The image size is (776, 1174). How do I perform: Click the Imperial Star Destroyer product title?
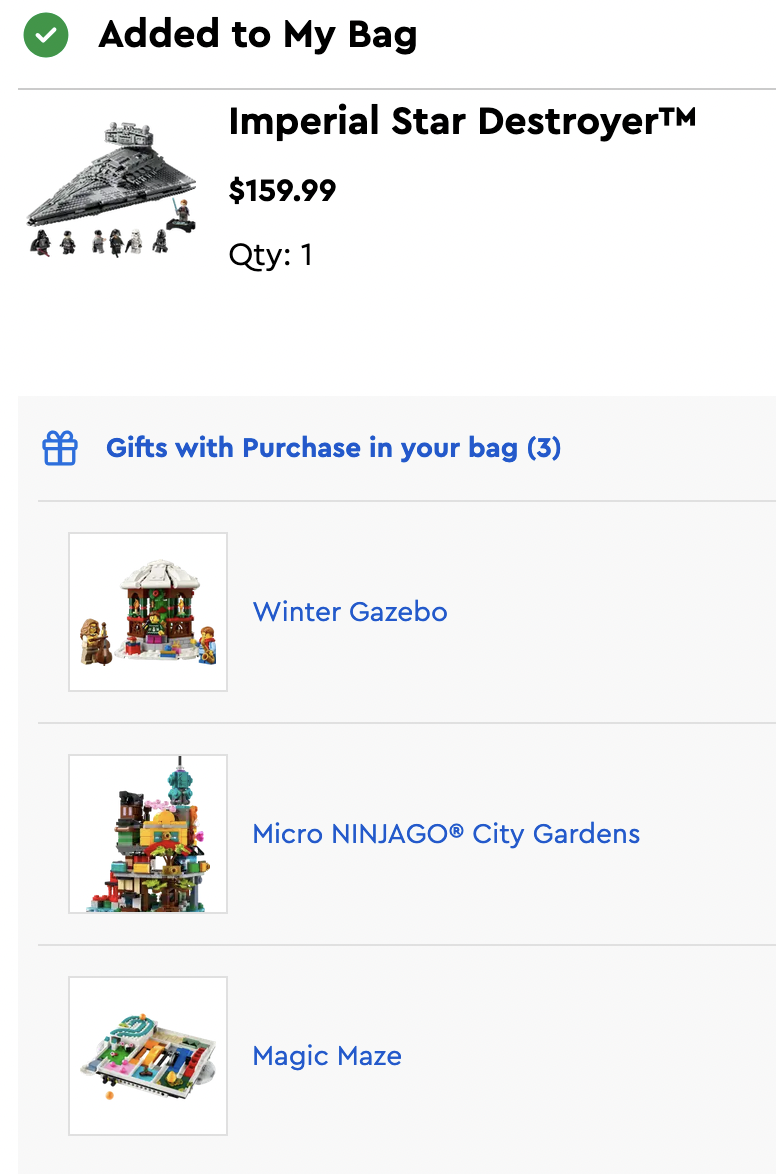click(462, 122)
